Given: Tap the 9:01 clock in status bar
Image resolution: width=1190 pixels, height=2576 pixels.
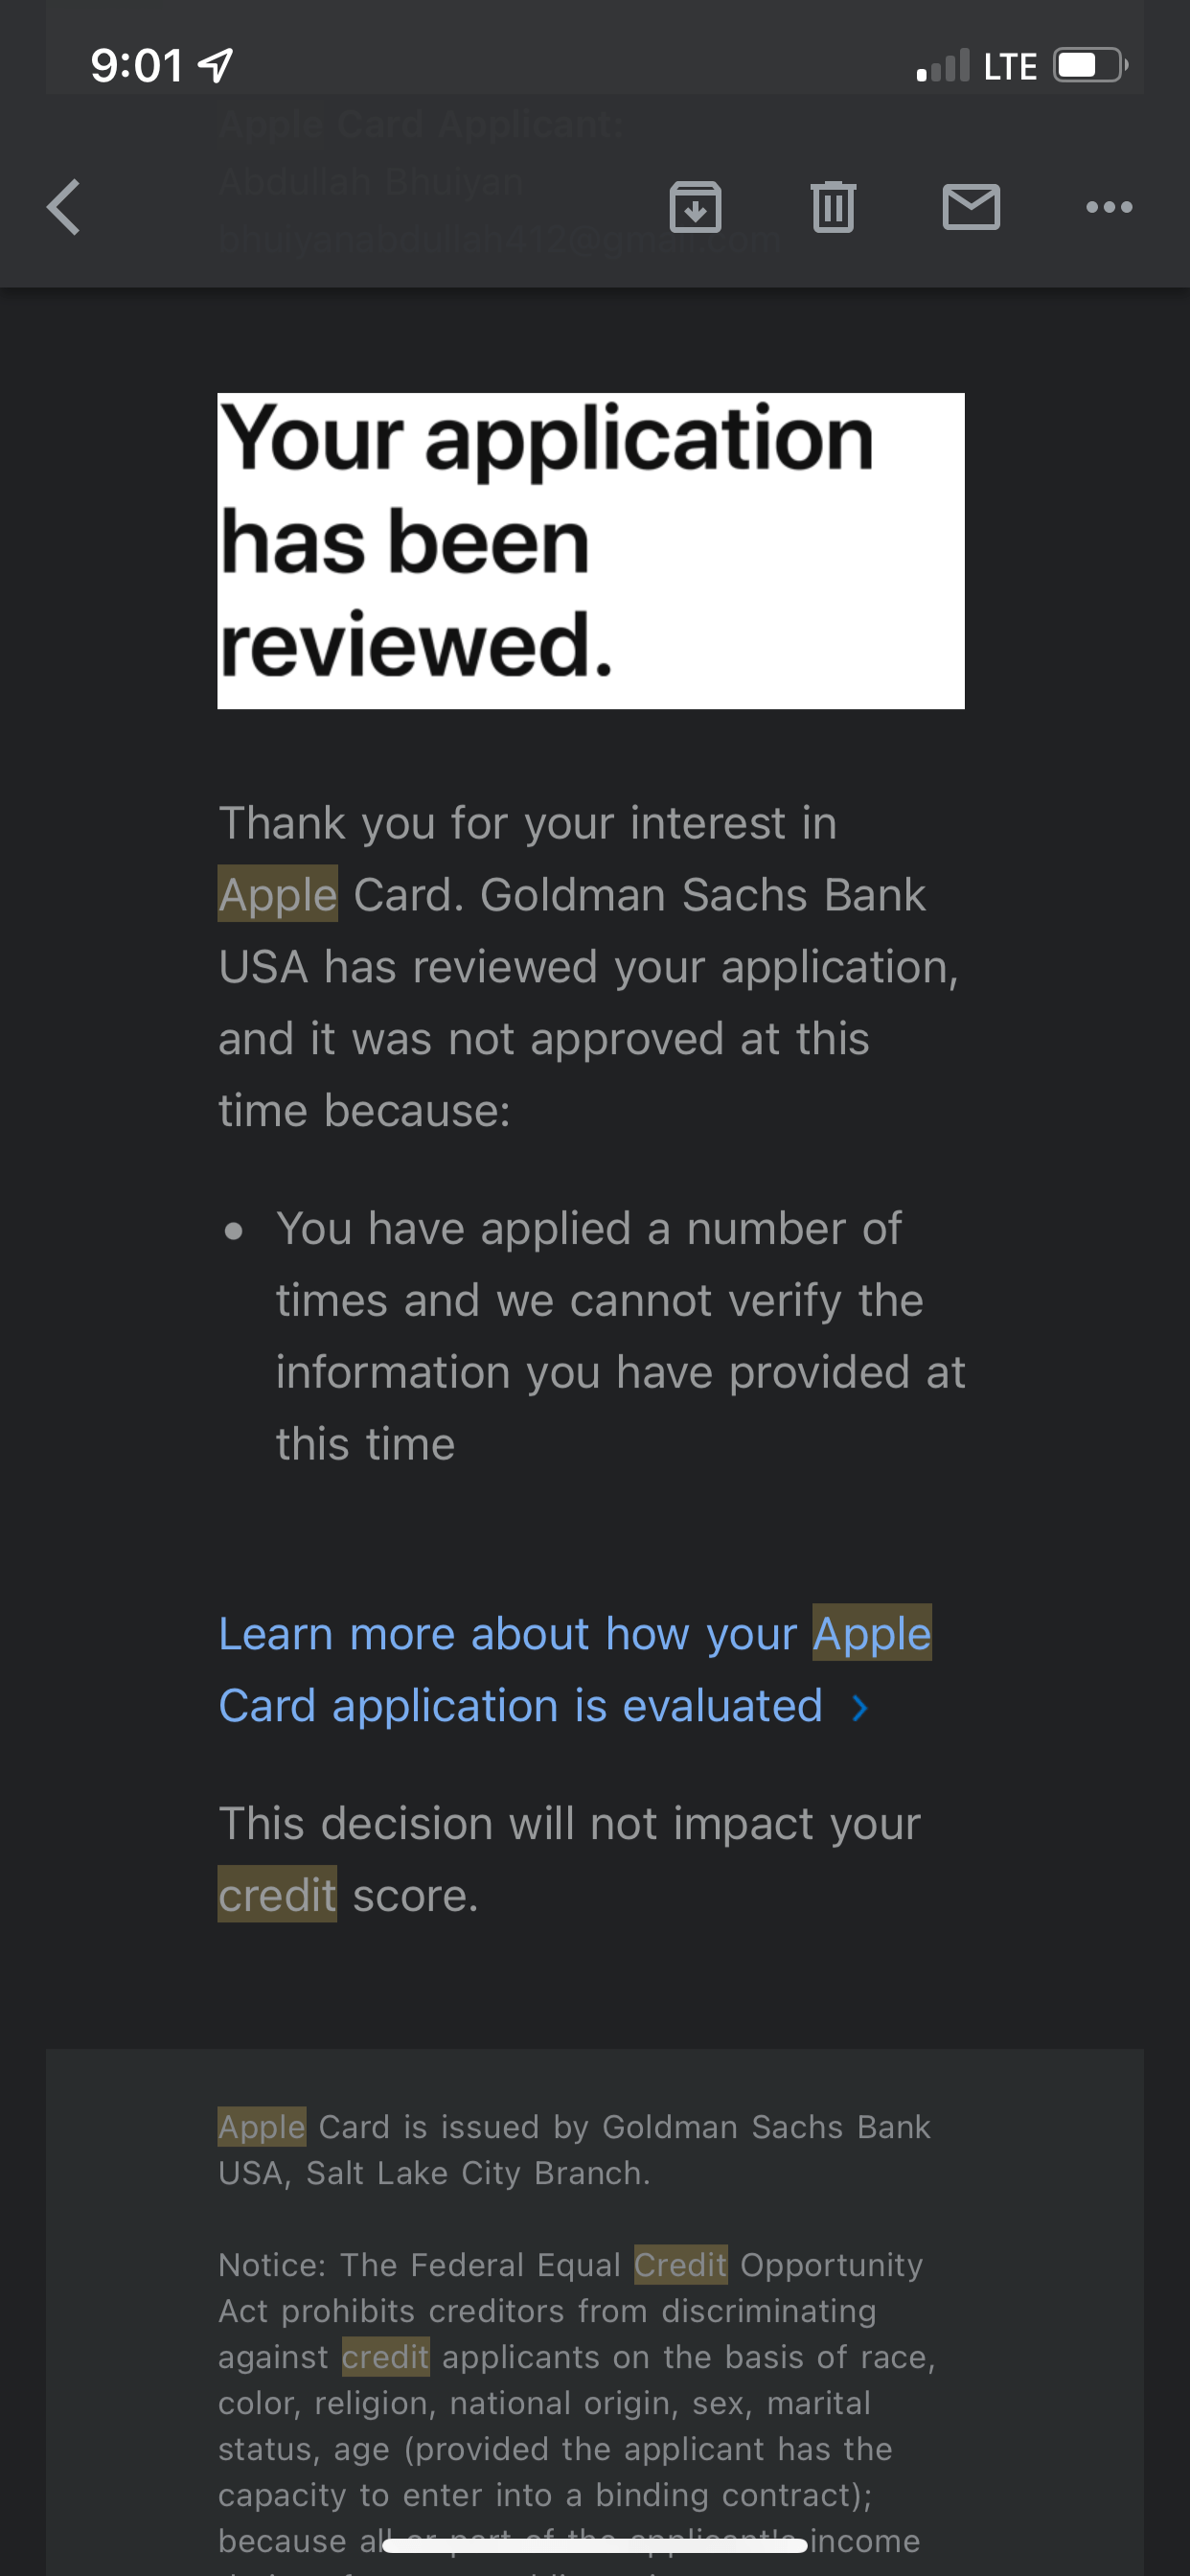Looking at the screenshot, I should tap(137, 66).
